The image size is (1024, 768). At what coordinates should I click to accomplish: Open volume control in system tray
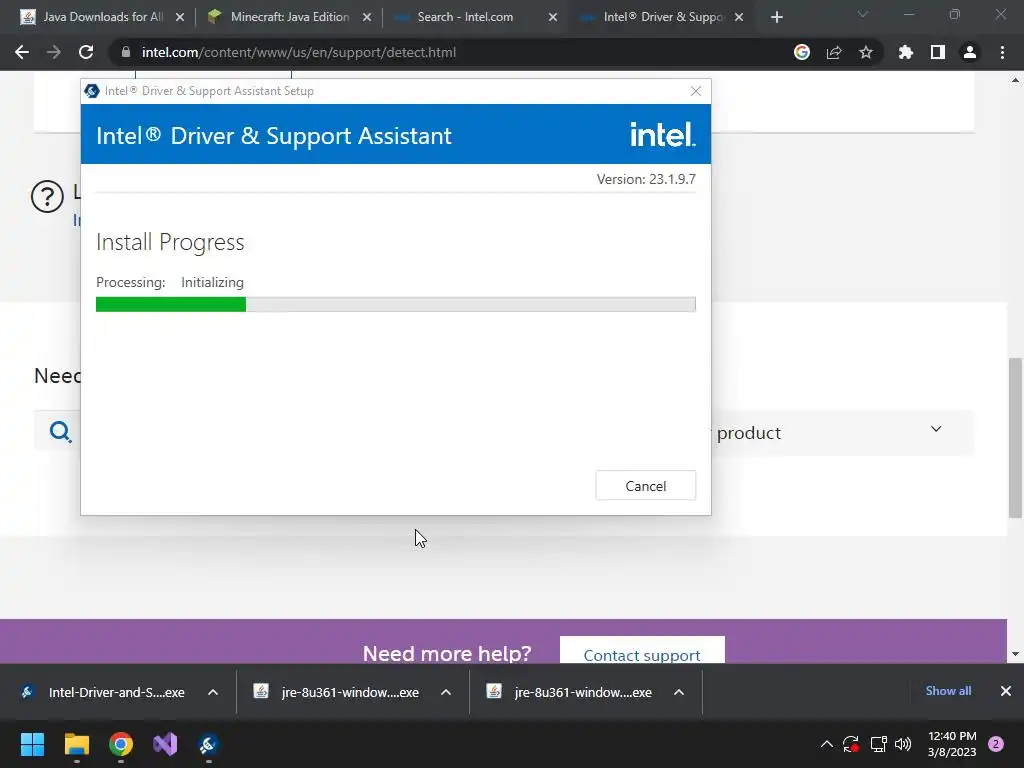[x=903, y=744]
